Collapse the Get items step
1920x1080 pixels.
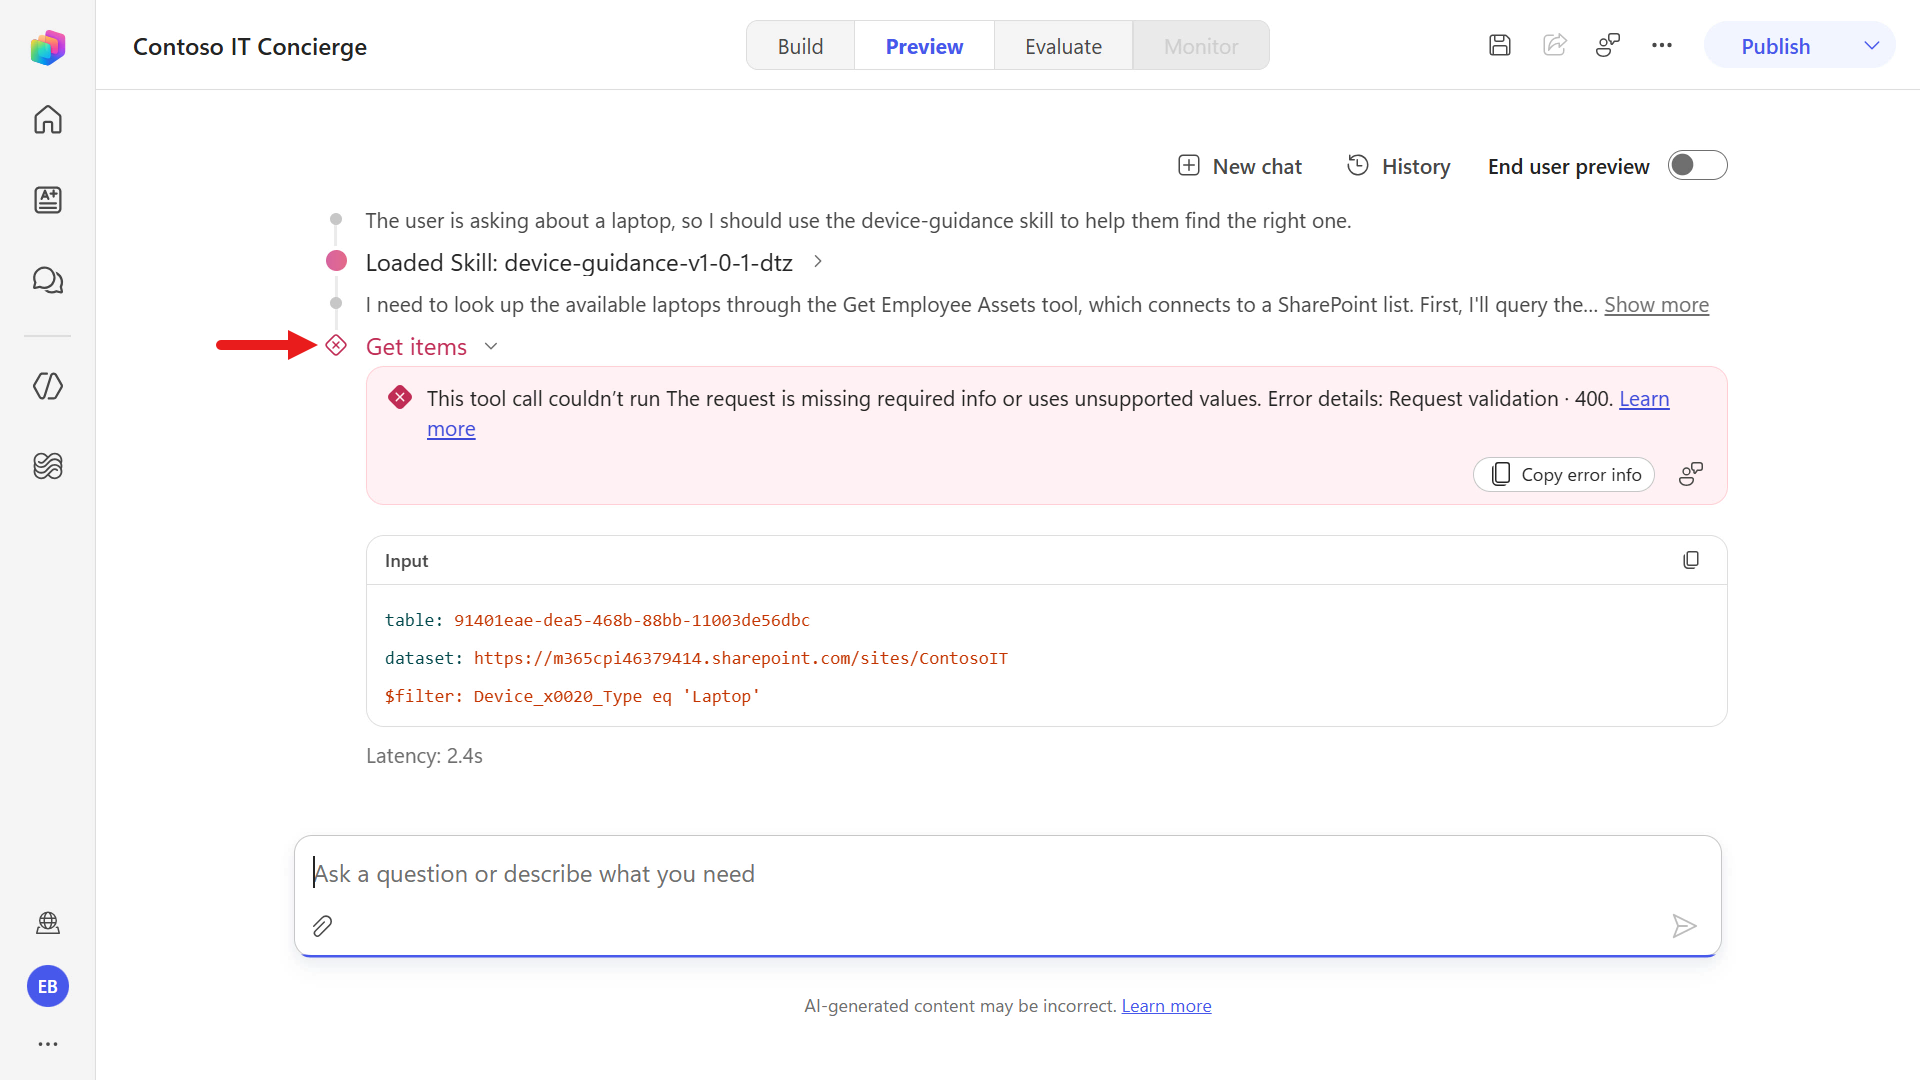tap(491, 346)
